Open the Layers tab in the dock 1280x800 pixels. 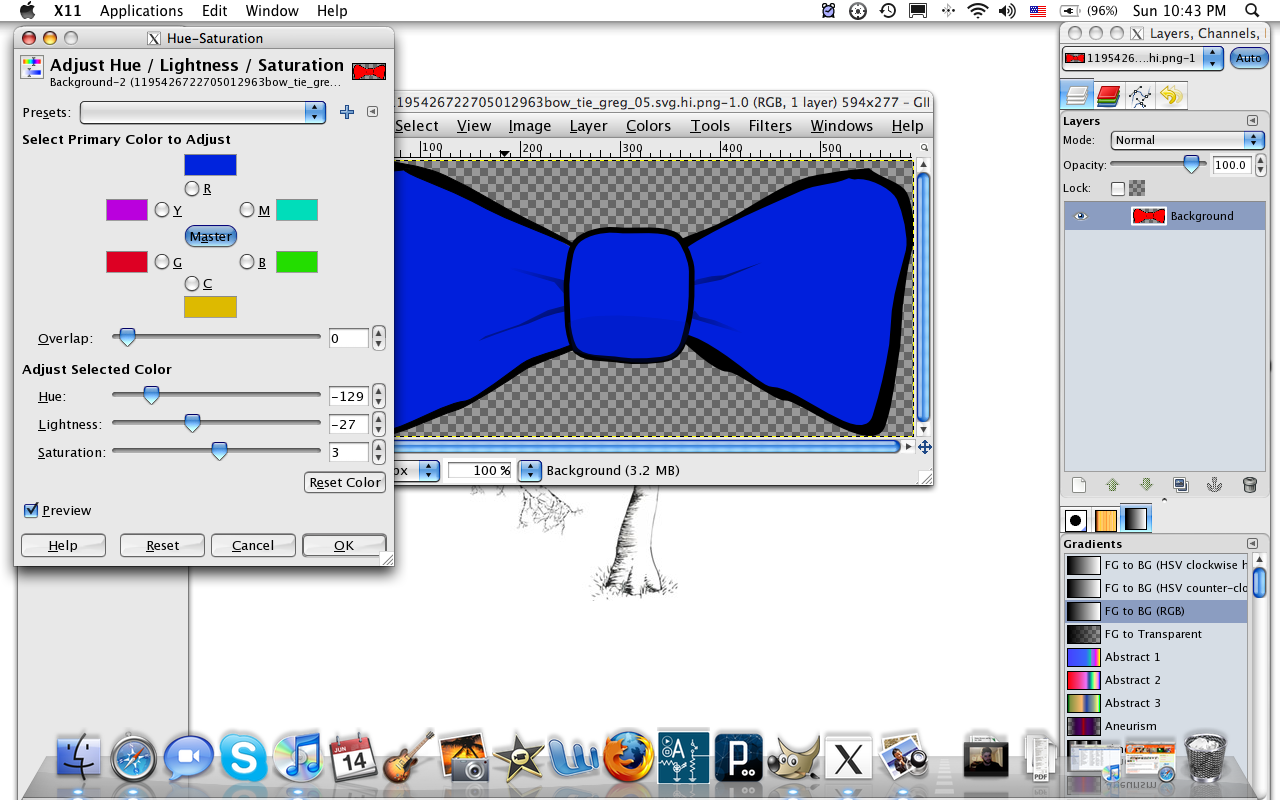click(1076, 96)
